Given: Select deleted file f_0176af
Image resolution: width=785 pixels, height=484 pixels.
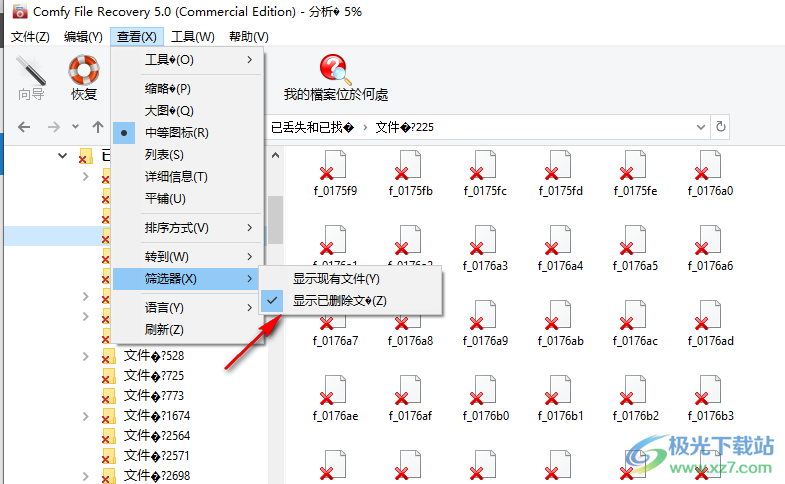Looking at the screenshot, I should point(410,398).
